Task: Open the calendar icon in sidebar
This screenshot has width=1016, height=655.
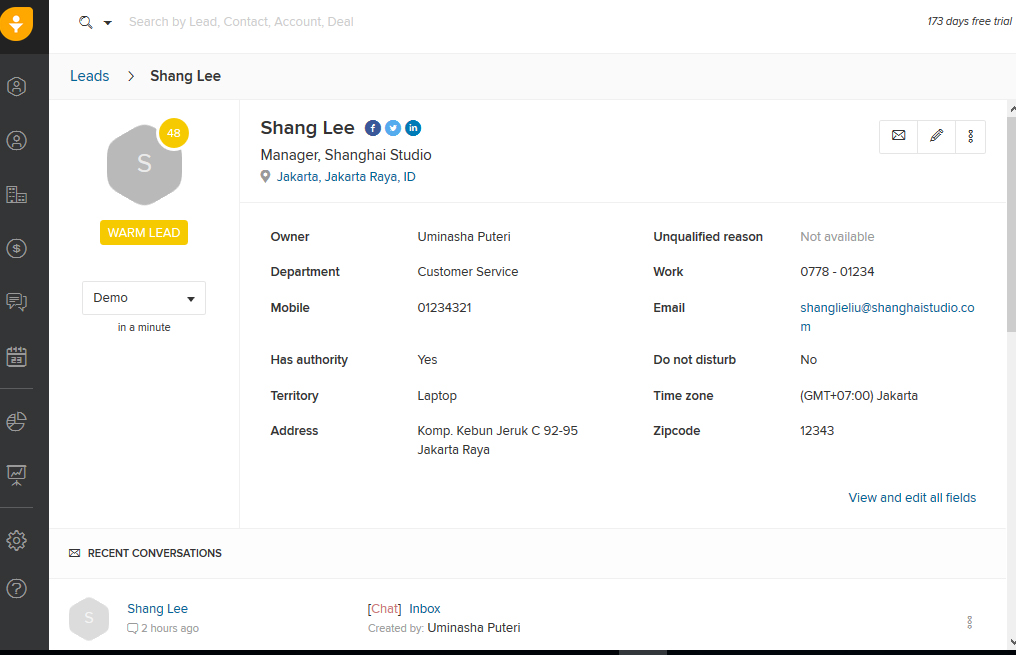Action: coord(16,356)
